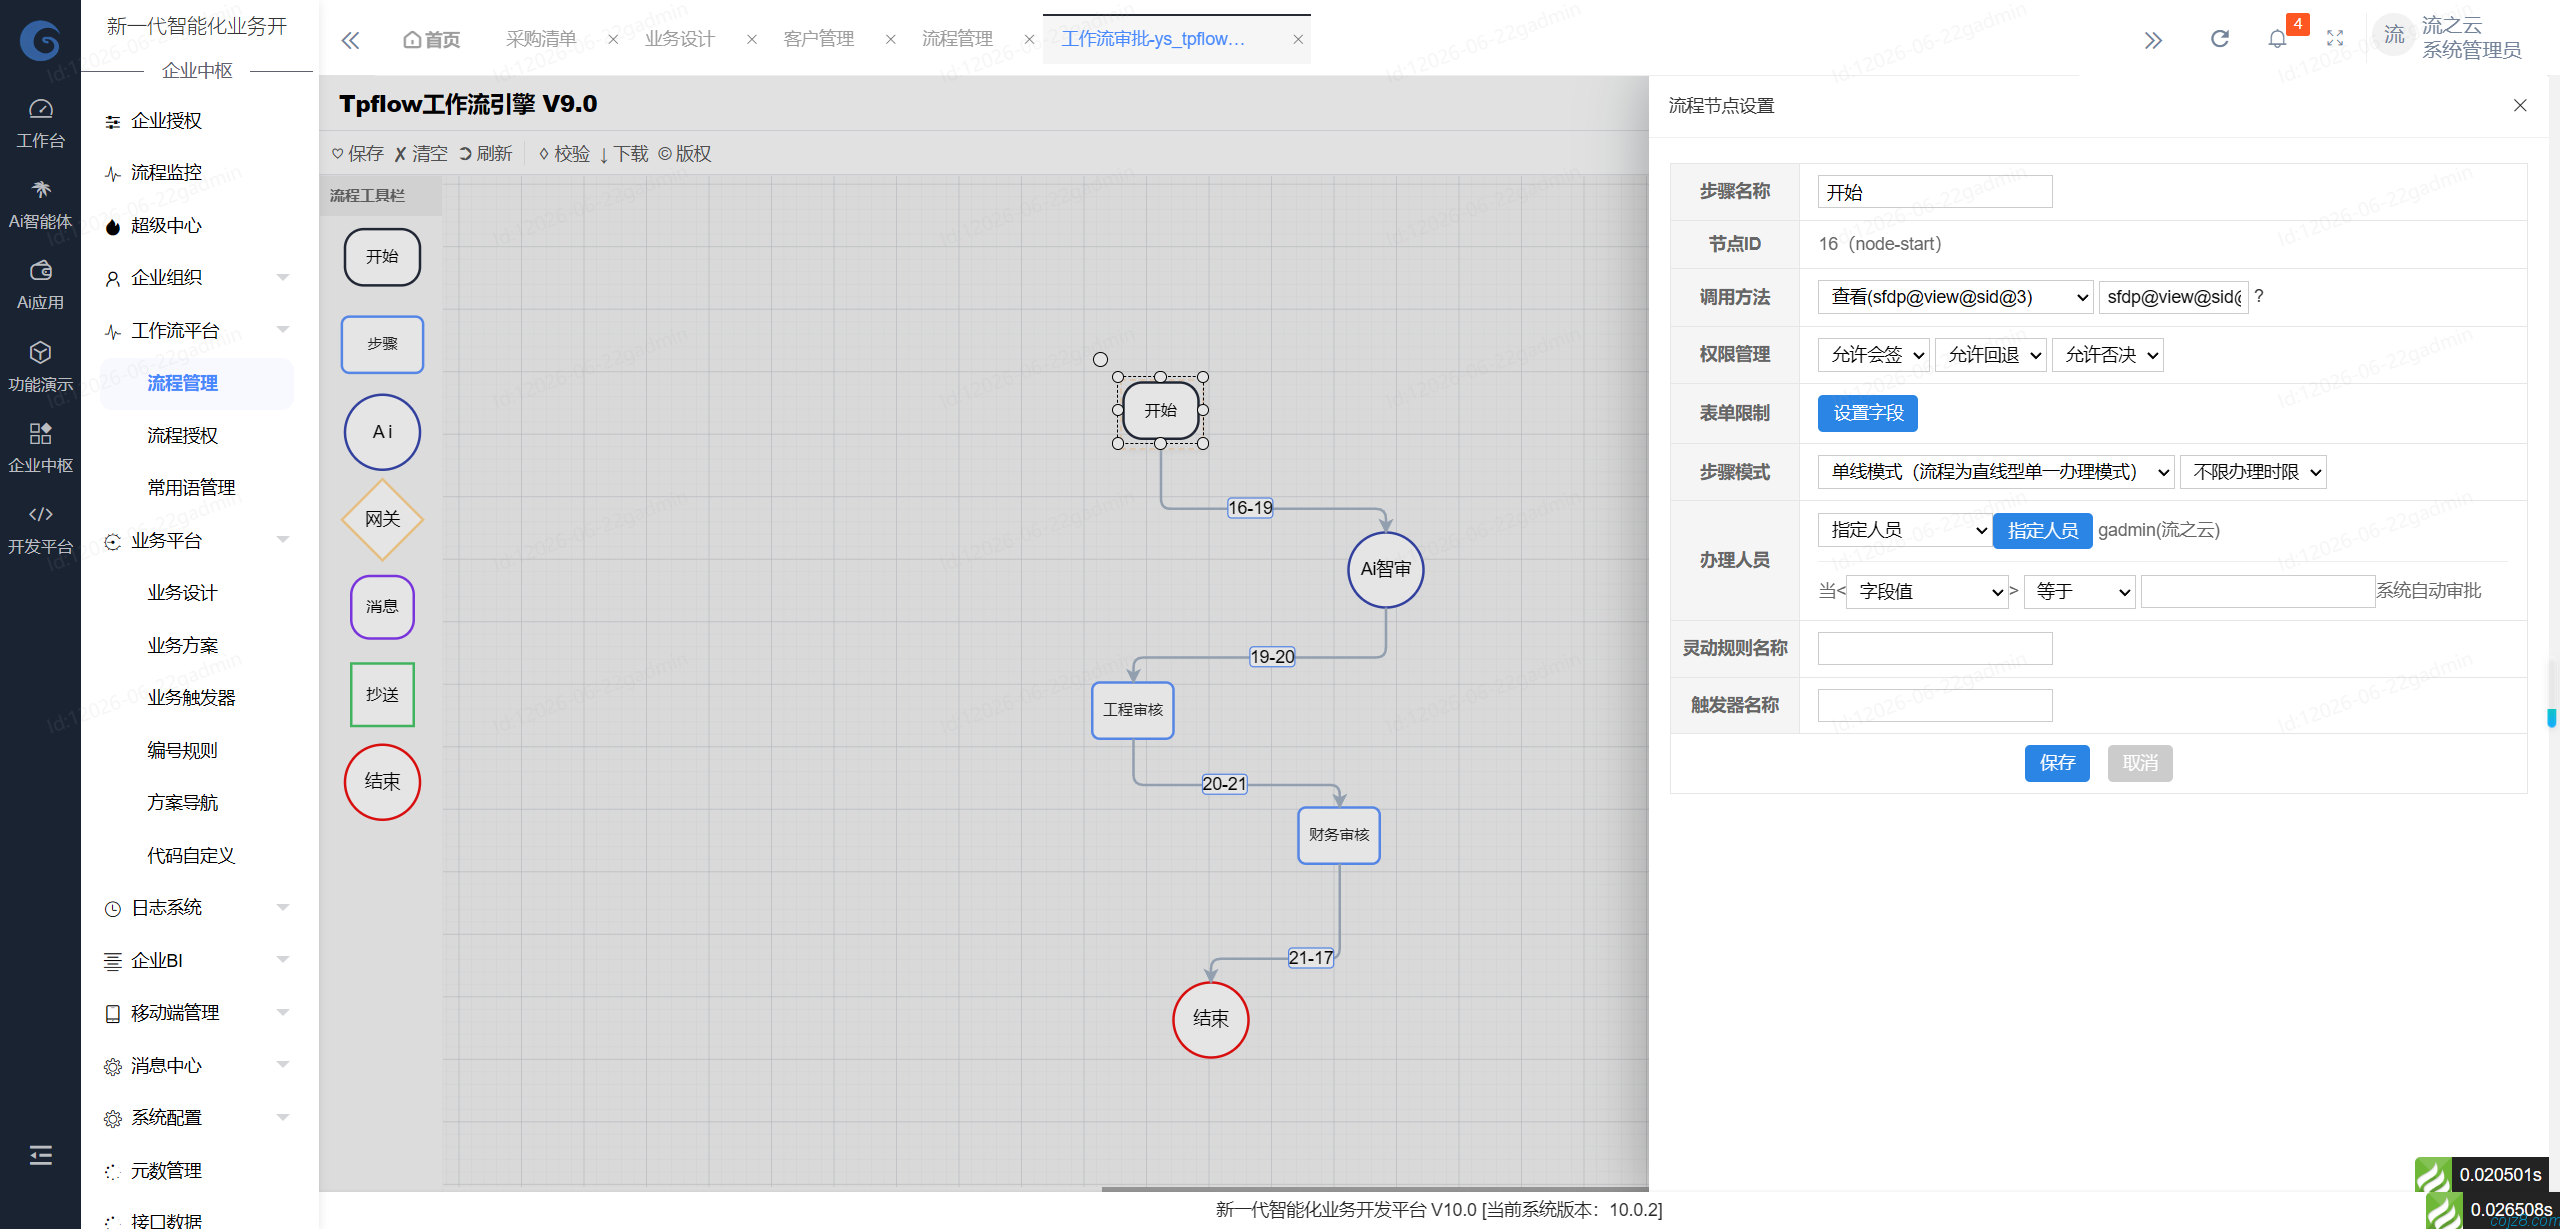Screen dimensions: 2560x1229
Task: Open the 允许回退 dropdown
Action: click(x=1990, y=355)
